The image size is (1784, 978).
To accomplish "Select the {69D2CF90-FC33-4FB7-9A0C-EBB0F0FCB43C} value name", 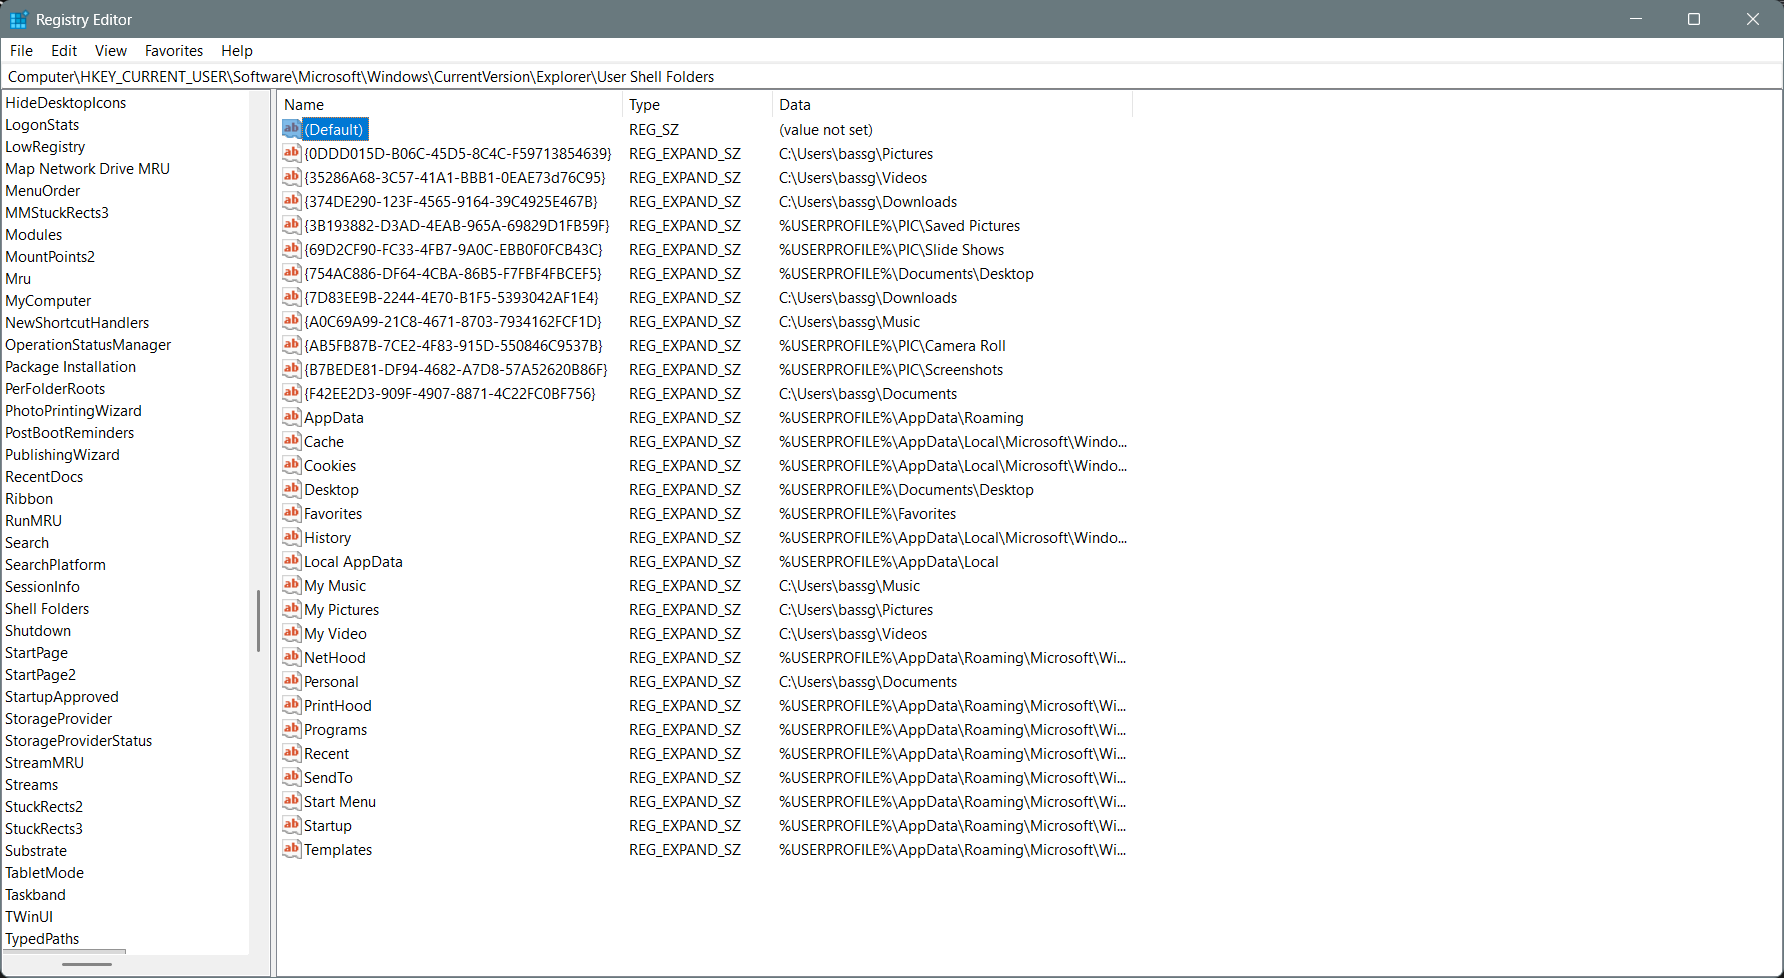I will coord(454,250).
